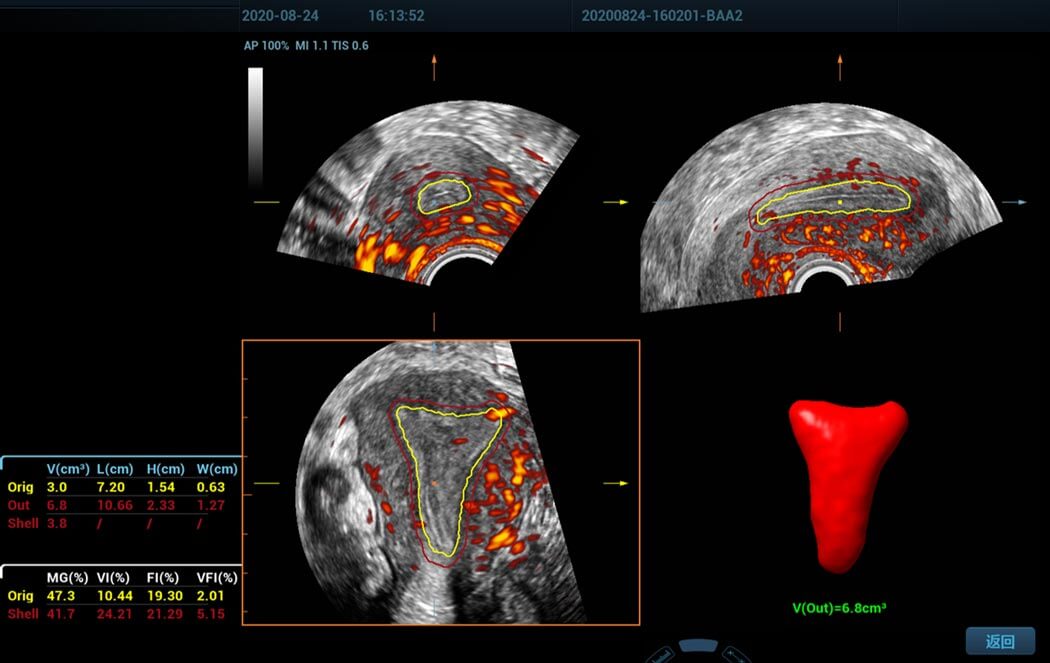Select the Orig row in volume table
This screenshot has height=663, width=1050.
pyautogui.click(x=120, y=487)
